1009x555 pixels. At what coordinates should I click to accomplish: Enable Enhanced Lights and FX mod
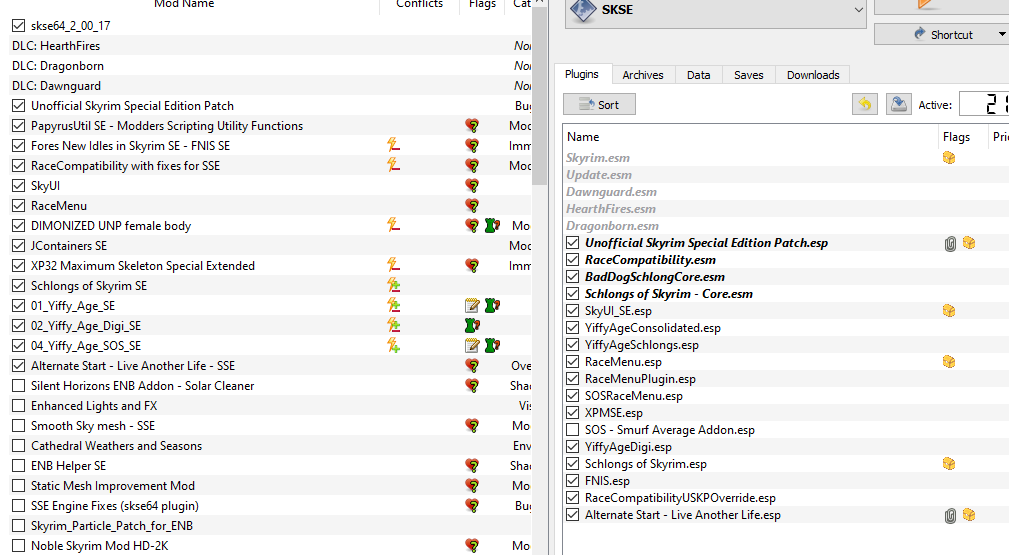[x=19, y=406]
